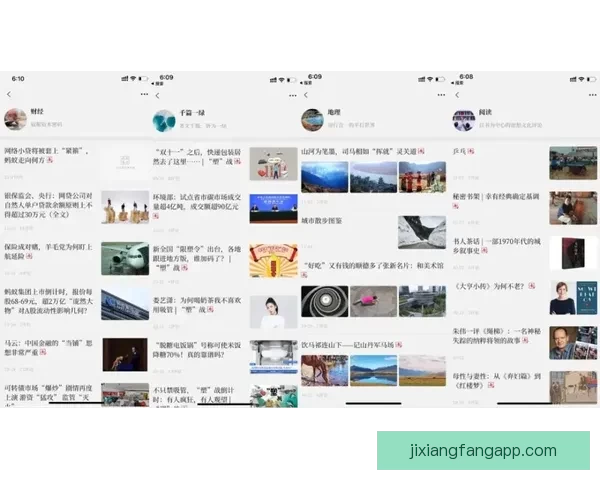Open the more options menu on 千篇一绿 page
Screen dimensions: 600x480
click(x=293, y=95)
